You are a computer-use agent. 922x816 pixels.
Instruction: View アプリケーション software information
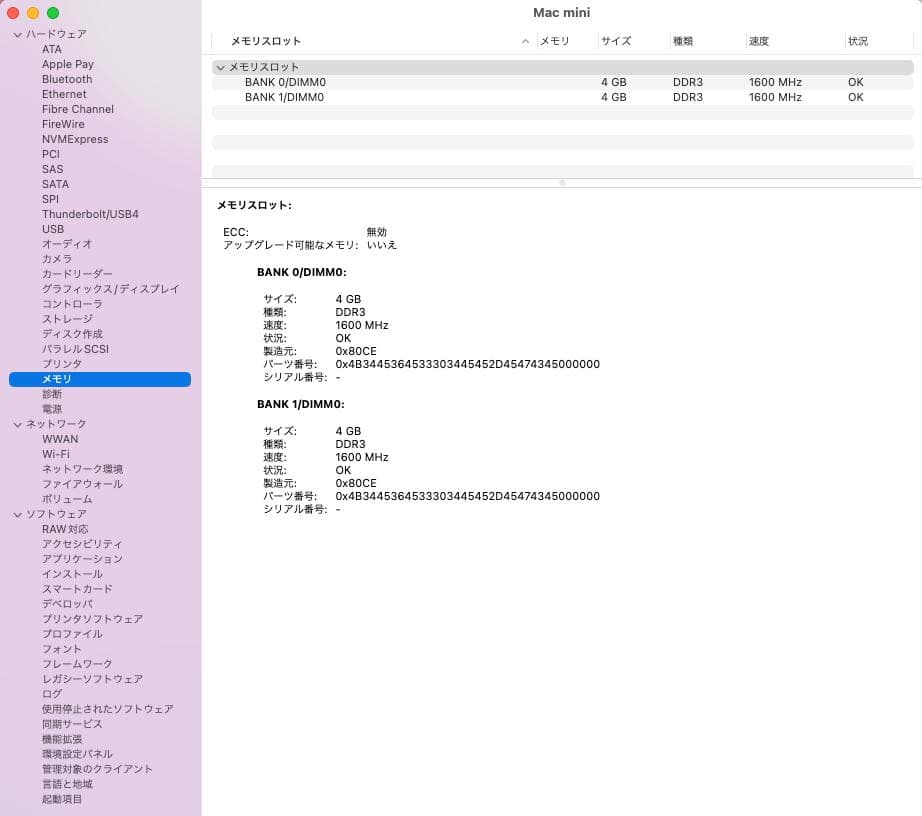pos(79,559)
